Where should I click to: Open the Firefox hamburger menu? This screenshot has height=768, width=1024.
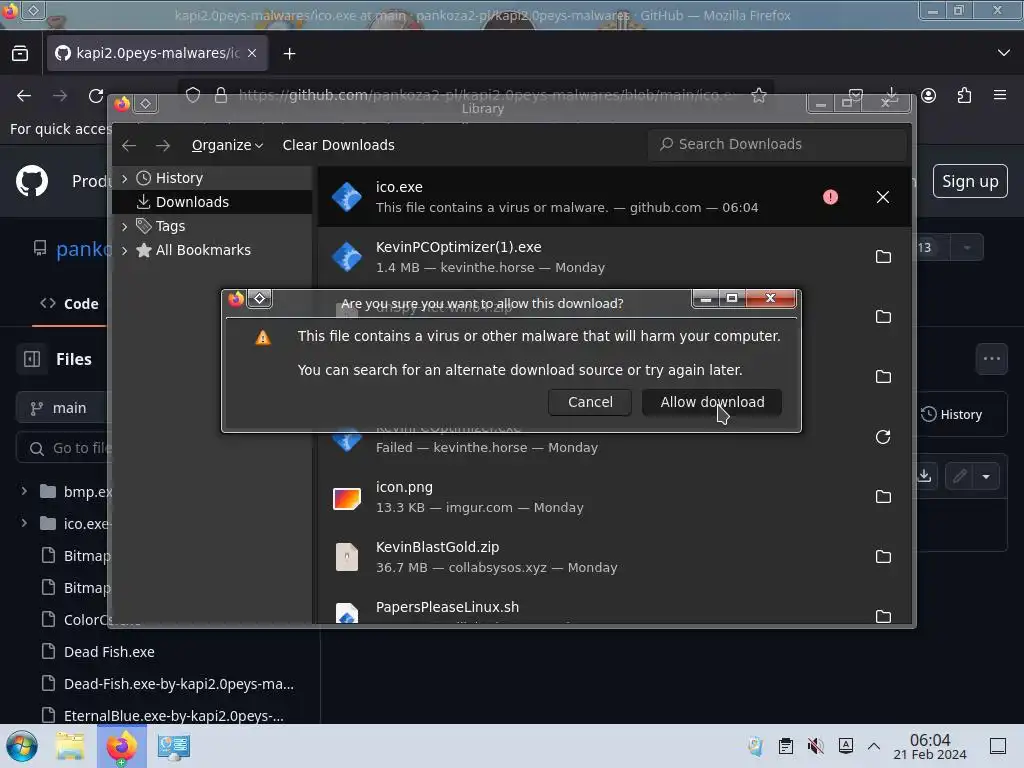(x=1000, y=95)
